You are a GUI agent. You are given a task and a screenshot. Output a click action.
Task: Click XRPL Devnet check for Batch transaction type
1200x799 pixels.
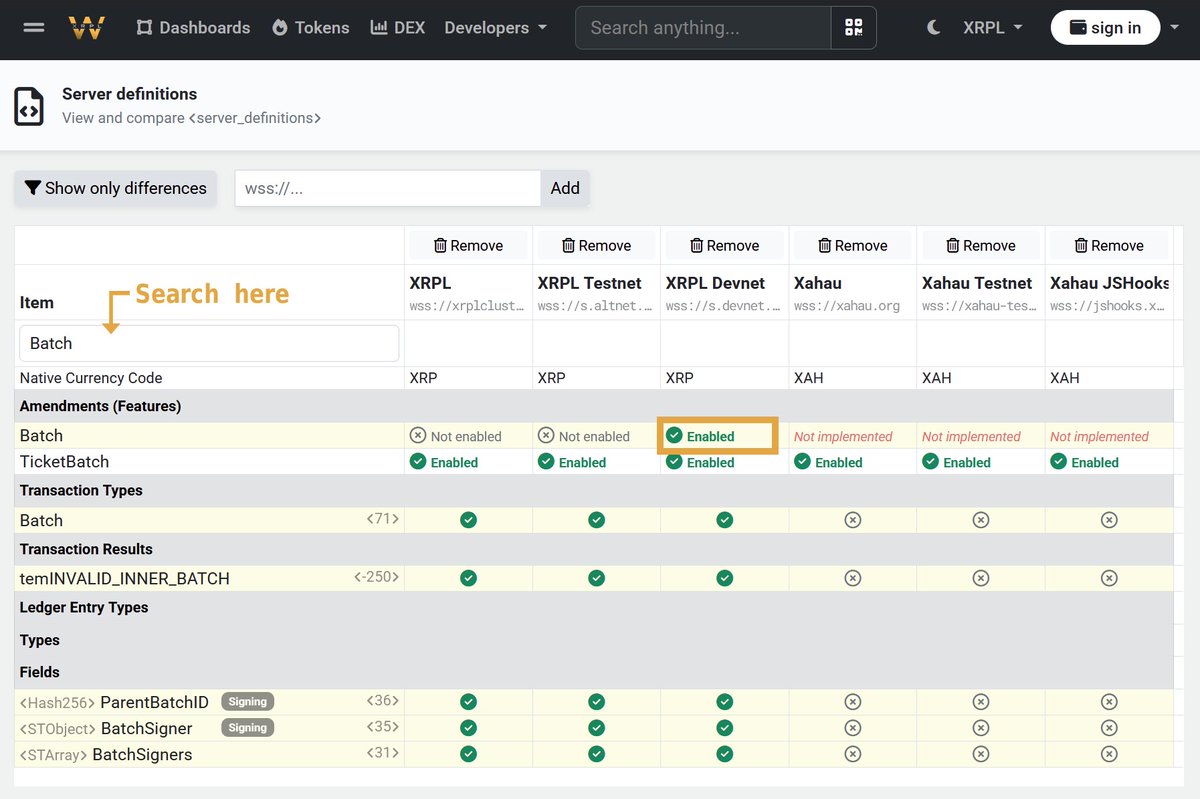tap(725, 520)
